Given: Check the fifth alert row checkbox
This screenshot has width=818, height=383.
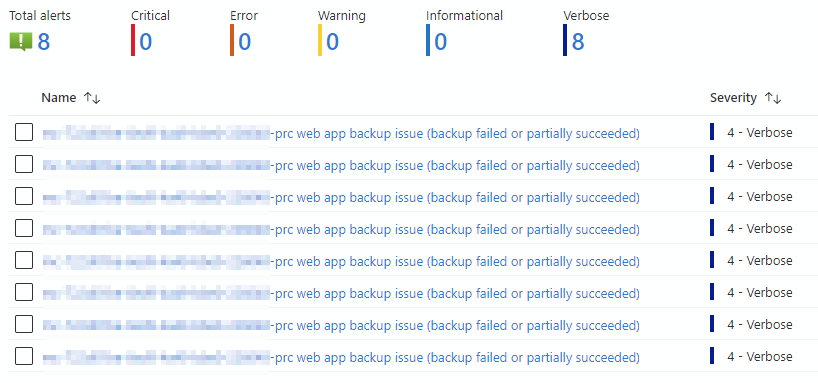Looking at the screenshot, I should [24, 260].
